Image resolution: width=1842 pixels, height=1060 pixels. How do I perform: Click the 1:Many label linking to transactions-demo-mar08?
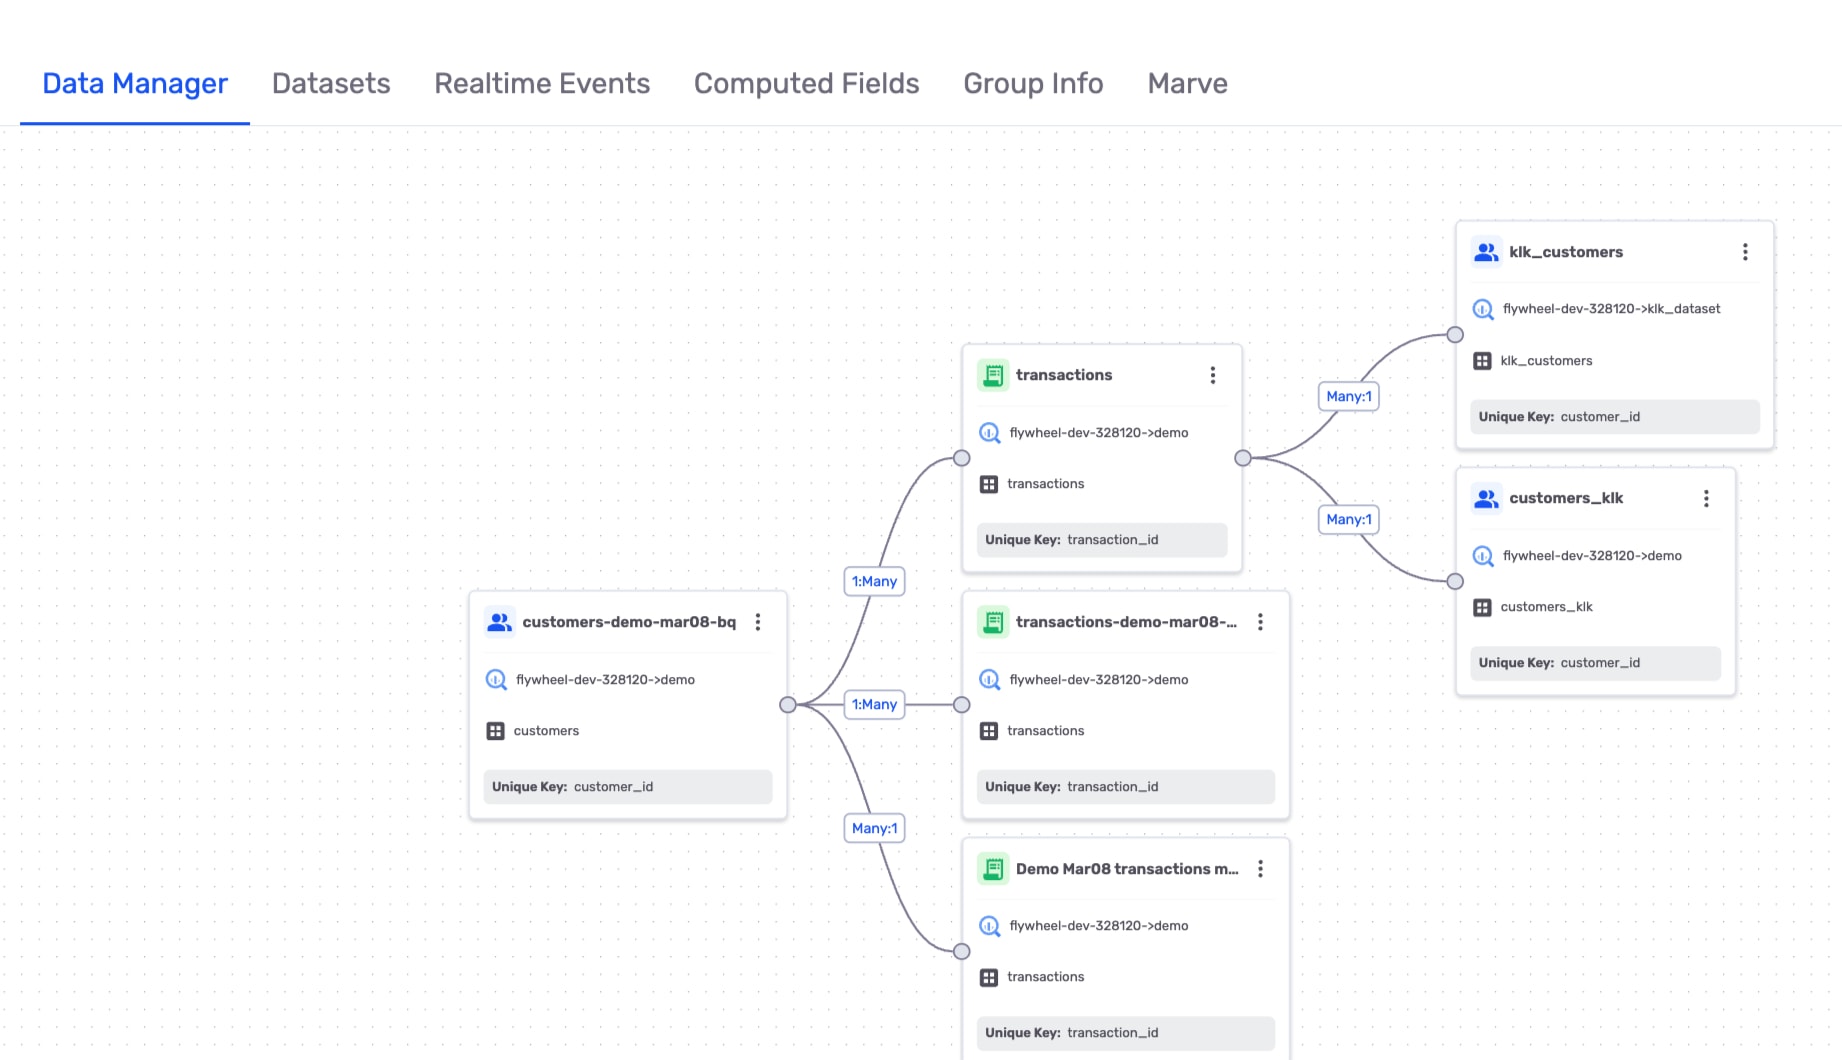pyautogui.click(x=874, y=704)
